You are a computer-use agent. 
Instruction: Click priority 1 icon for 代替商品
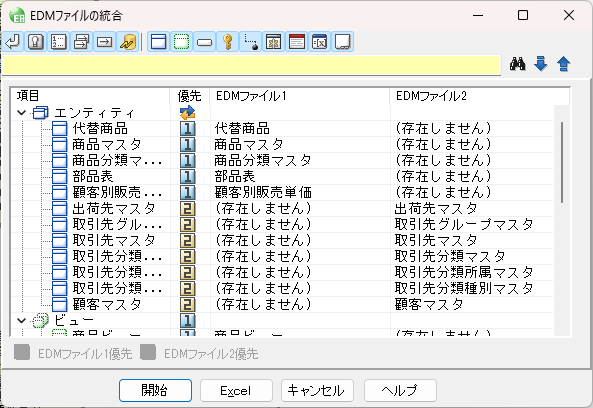(x=188, y=129)
